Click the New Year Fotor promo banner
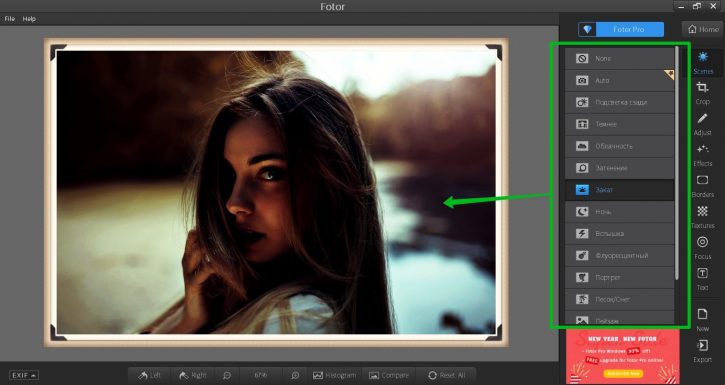 tap(622, 356)
